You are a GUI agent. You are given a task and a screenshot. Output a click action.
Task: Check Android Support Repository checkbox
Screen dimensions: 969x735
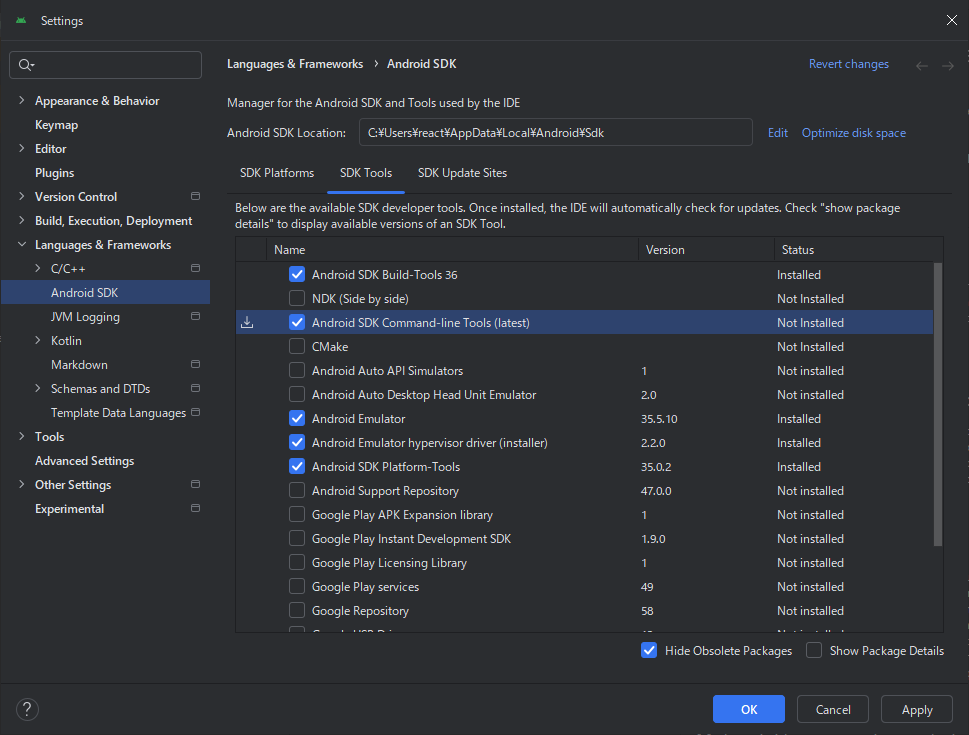(297, 491)
